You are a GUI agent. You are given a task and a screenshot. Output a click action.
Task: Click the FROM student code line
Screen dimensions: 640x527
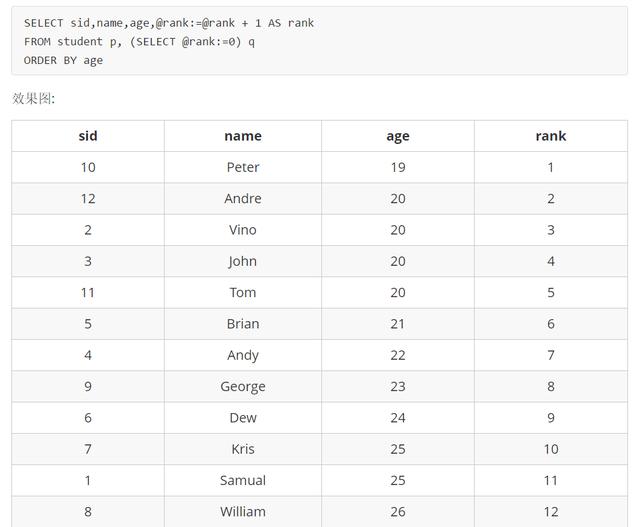pyautogui.click(x=139, y=42)
